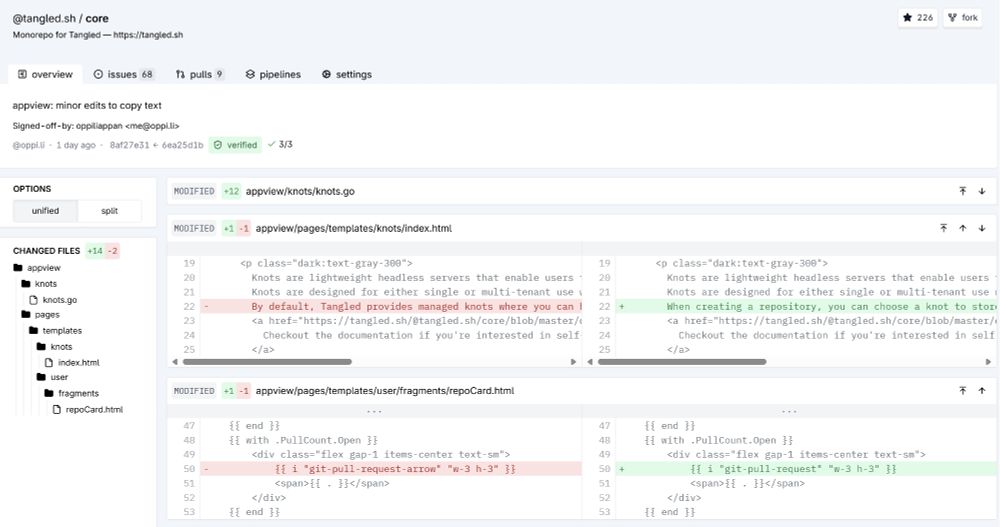This screenshot has width=1000, height=527.
Task: Select the user folder in the tree
Action: tap(52, 377)
